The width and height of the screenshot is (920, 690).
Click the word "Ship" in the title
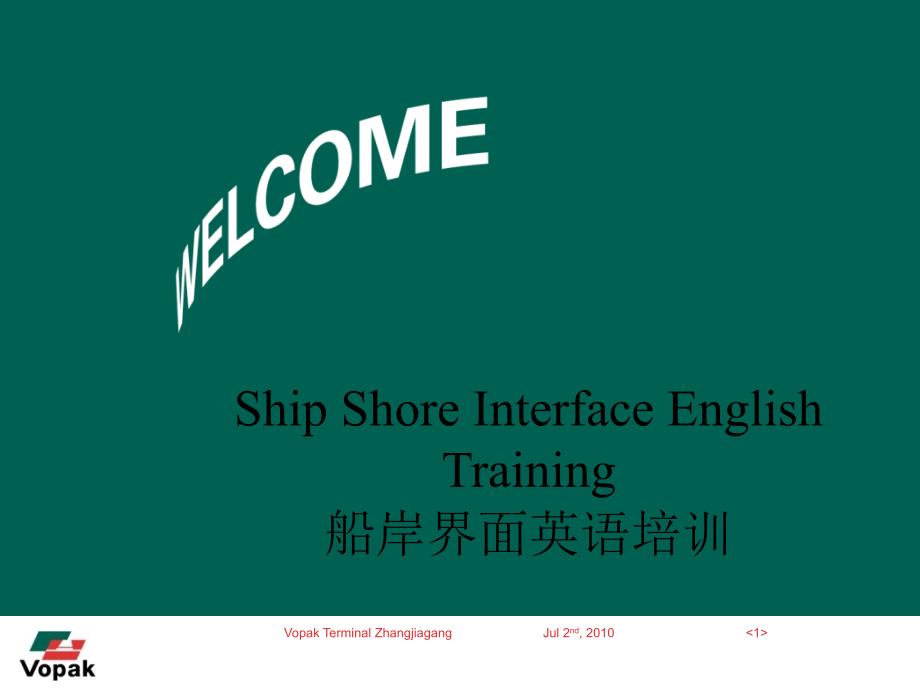pyautogui.click(x=281, y=411)
